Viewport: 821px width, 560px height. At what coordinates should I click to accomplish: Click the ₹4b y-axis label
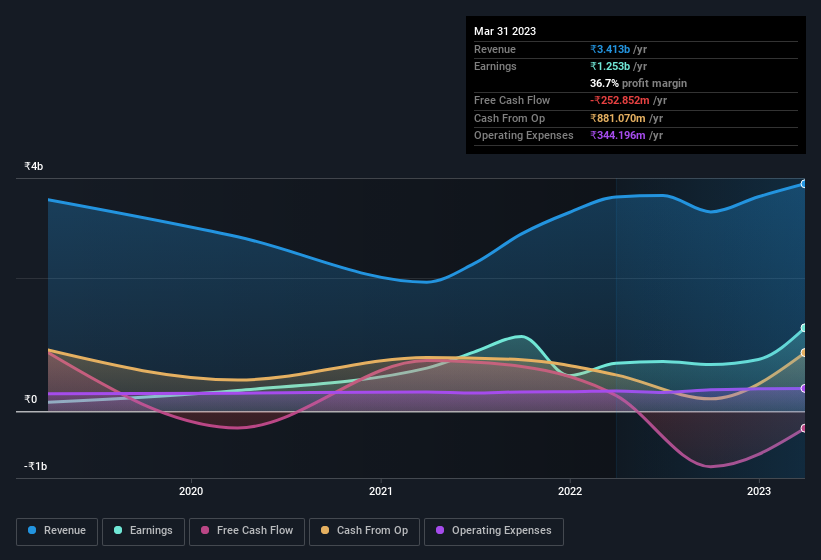coord(34,166)
